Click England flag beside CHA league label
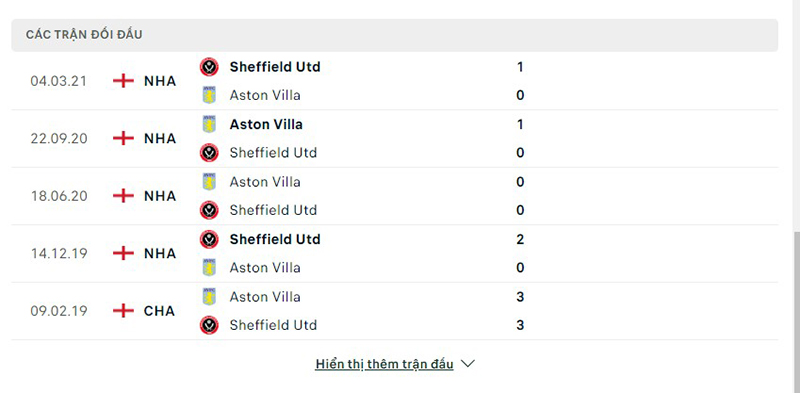 coord(123,311)
